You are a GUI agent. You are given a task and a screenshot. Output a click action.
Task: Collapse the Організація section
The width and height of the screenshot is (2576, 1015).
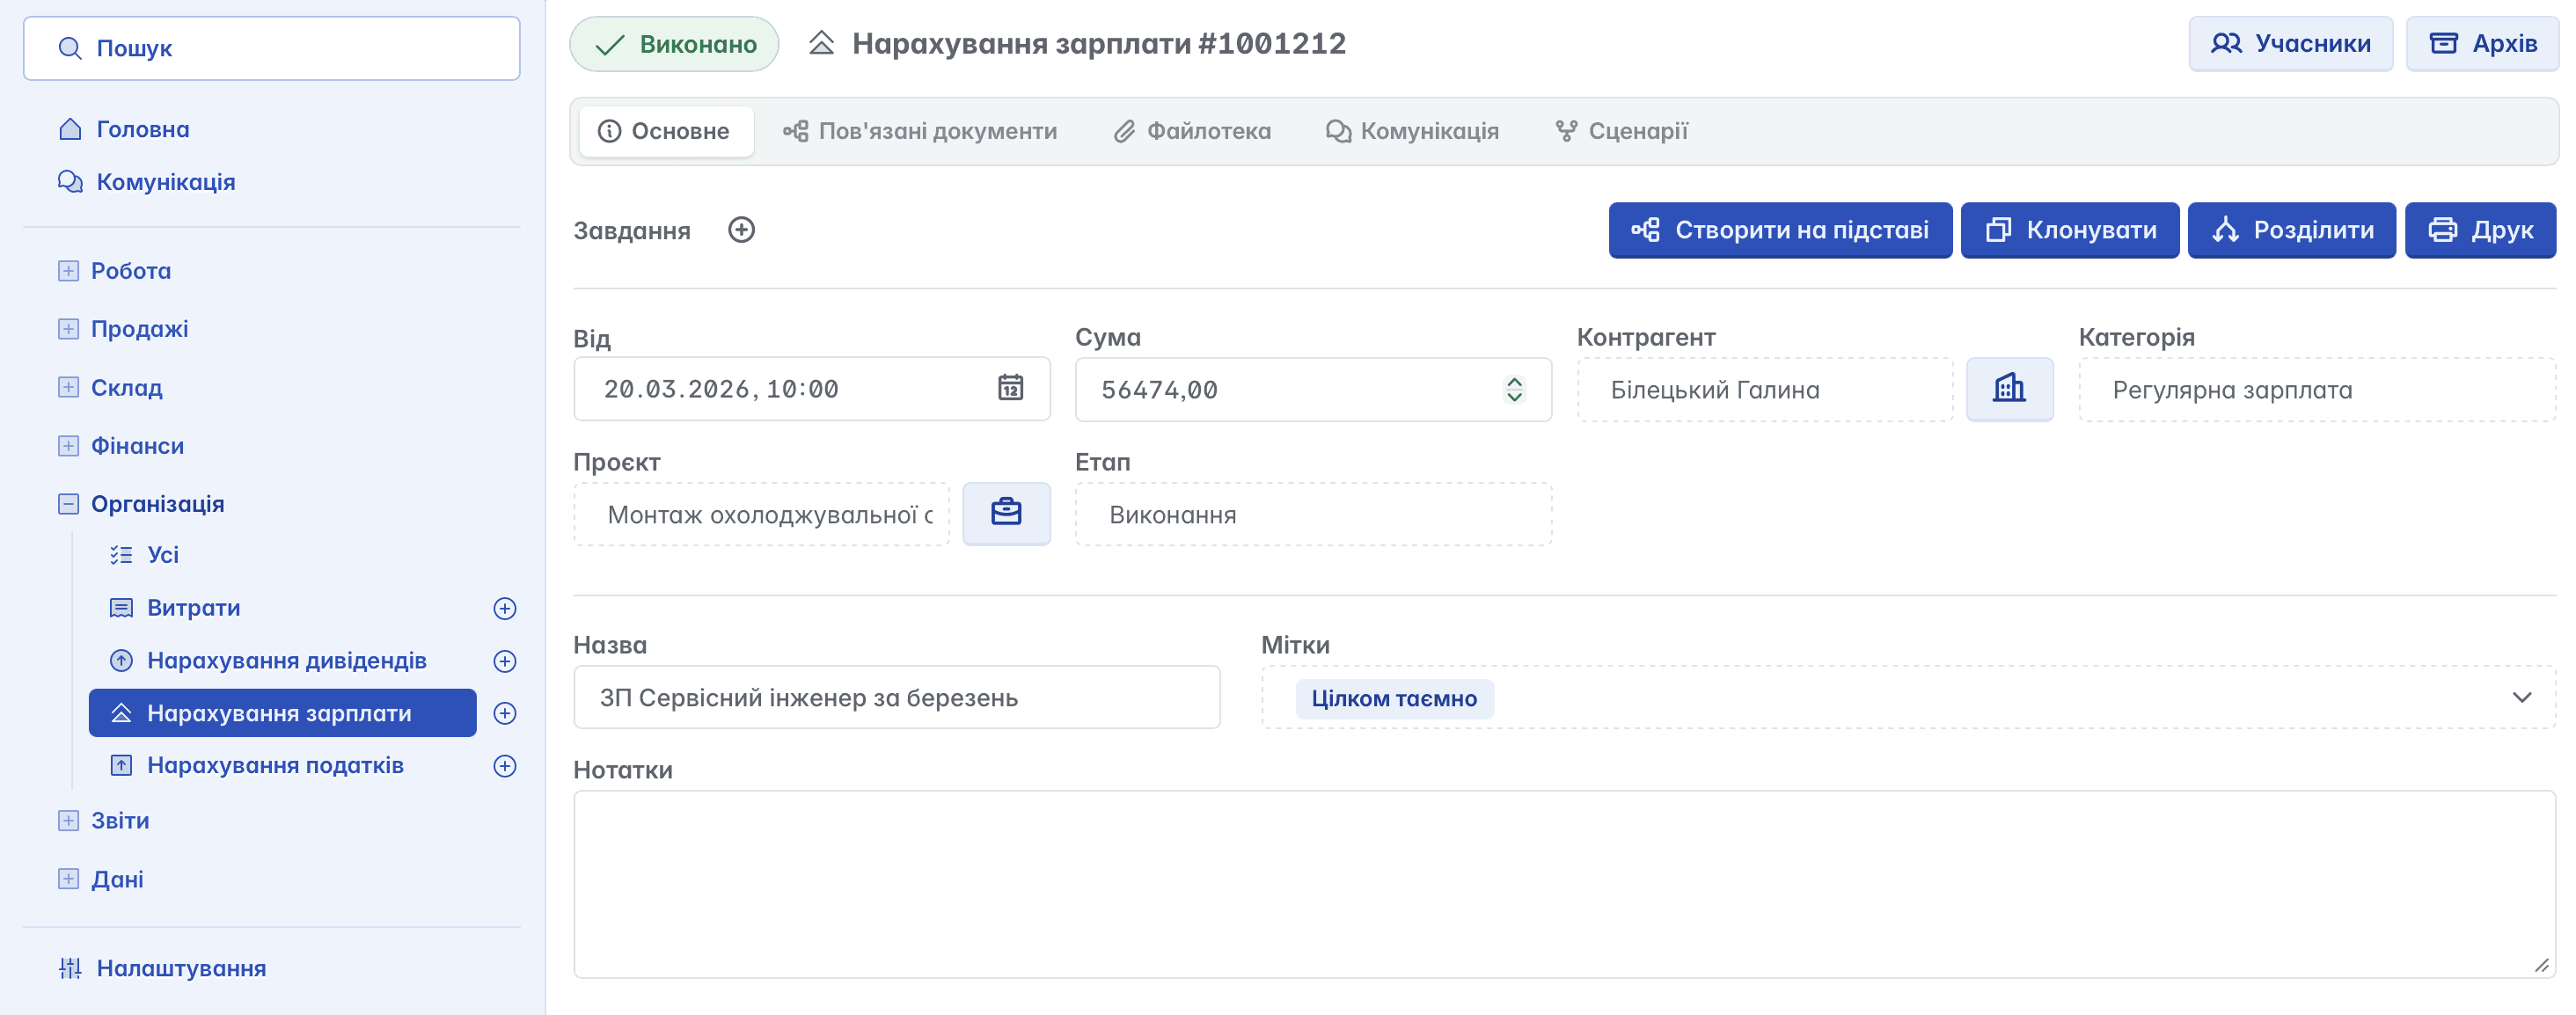[68, 504]
